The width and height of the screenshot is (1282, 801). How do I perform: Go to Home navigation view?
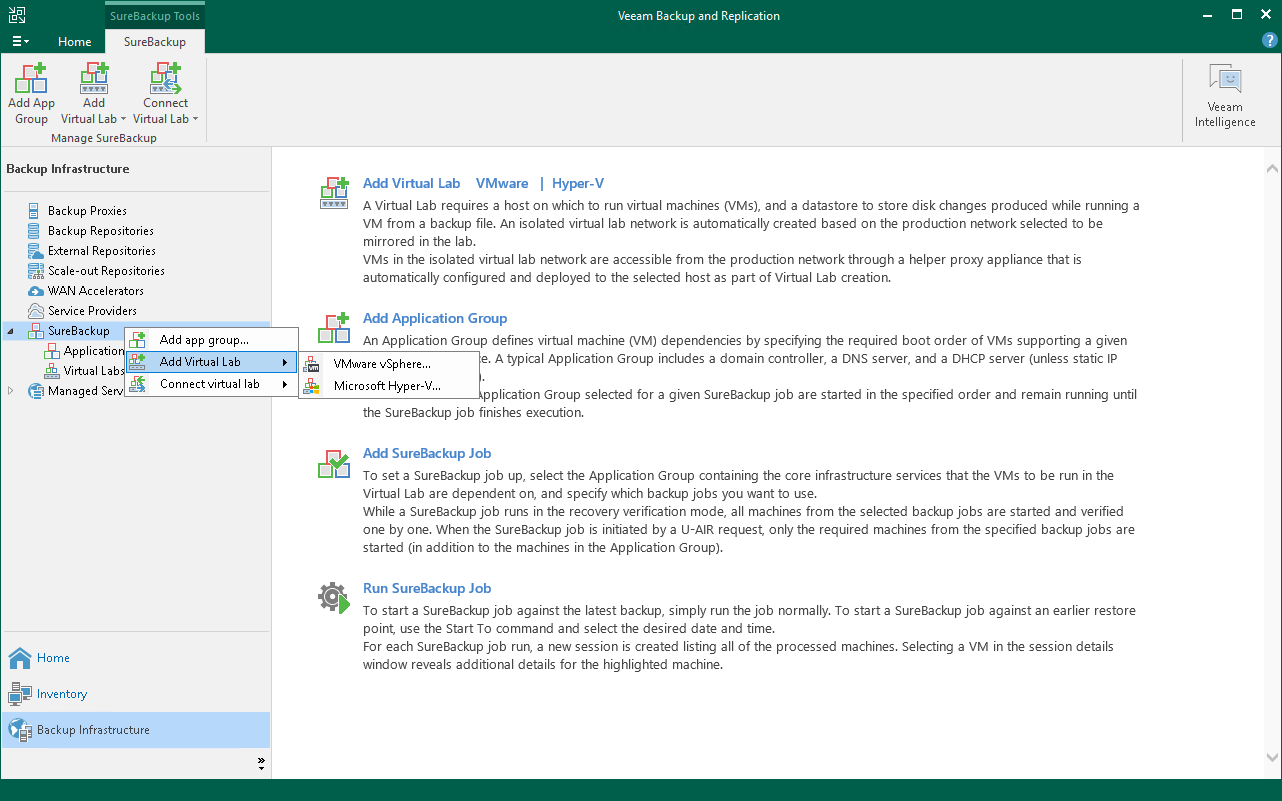point(135,658)
